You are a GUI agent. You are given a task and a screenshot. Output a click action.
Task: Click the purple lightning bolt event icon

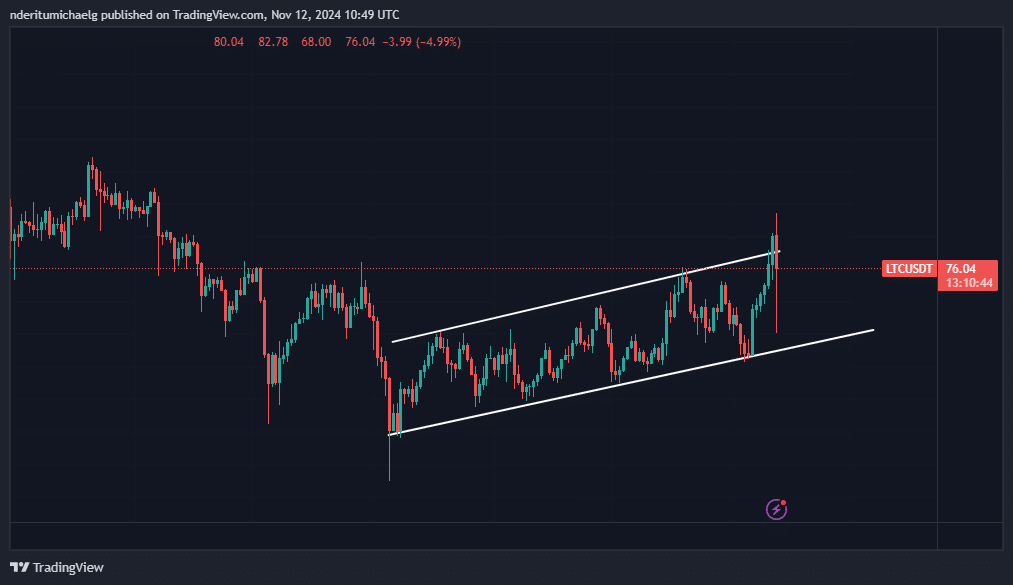776,509
